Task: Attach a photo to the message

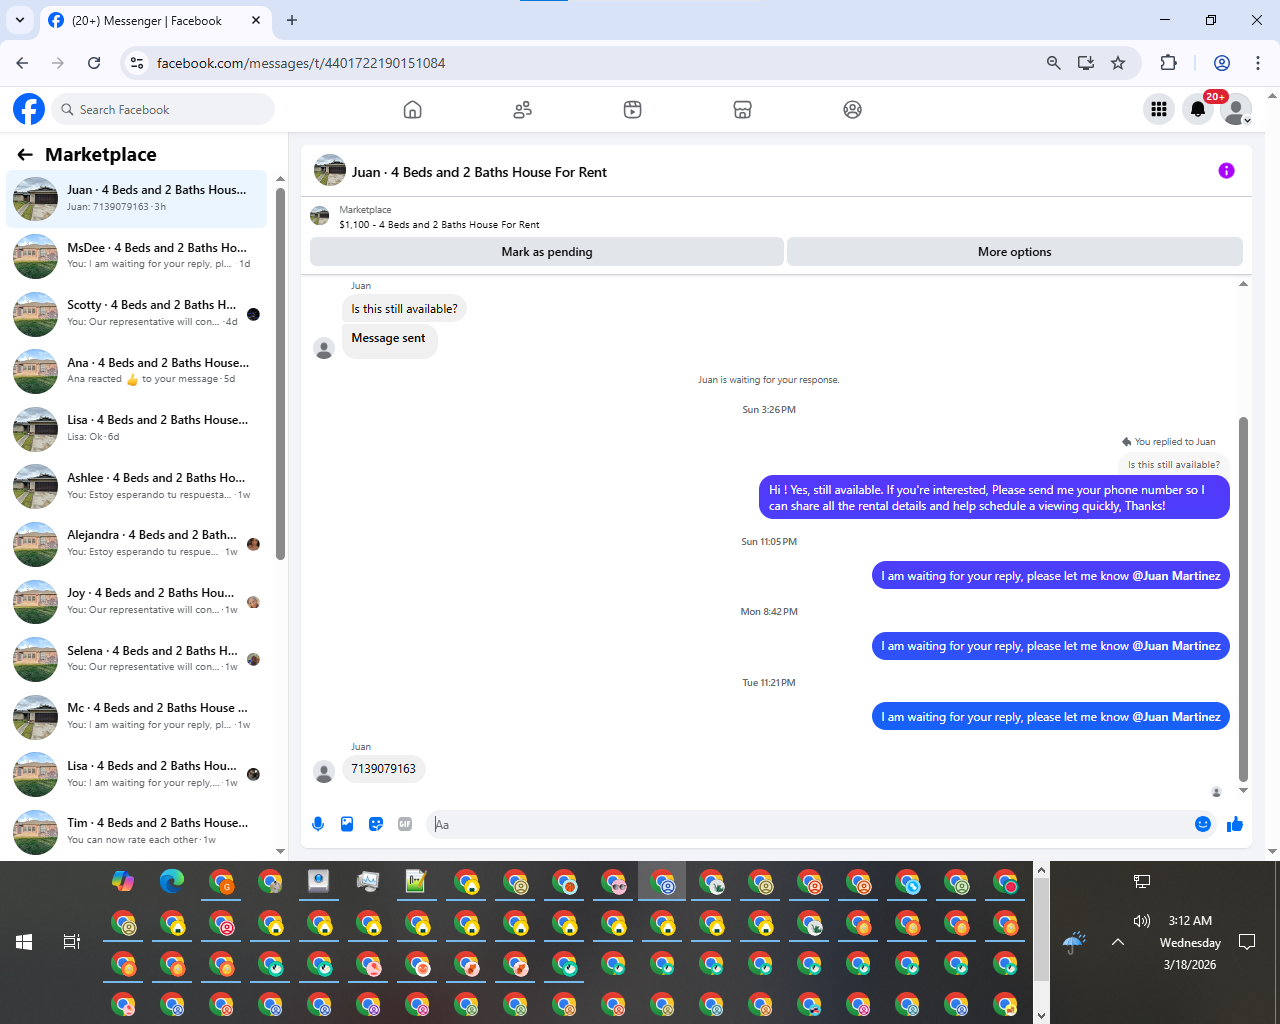Action: coord(347,824)
